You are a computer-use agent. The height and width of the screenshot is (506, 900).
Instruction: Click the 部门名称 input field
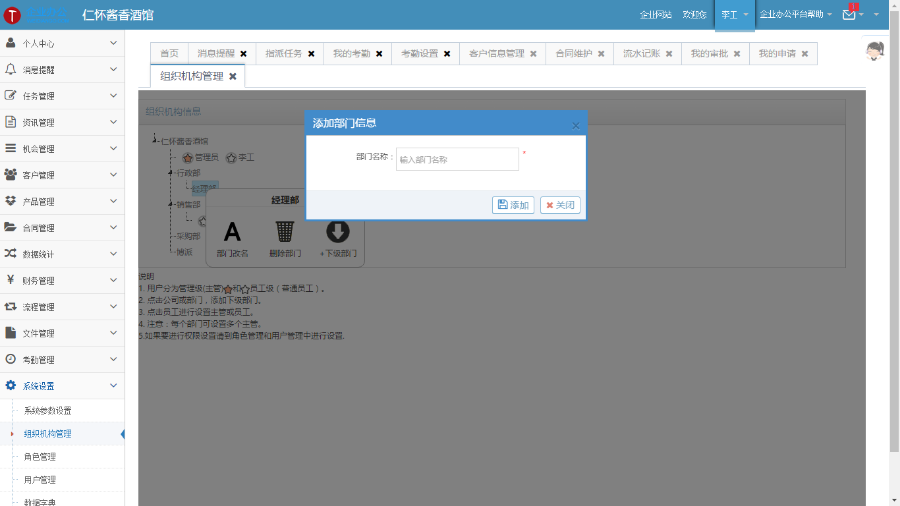[x=457, y=159]
